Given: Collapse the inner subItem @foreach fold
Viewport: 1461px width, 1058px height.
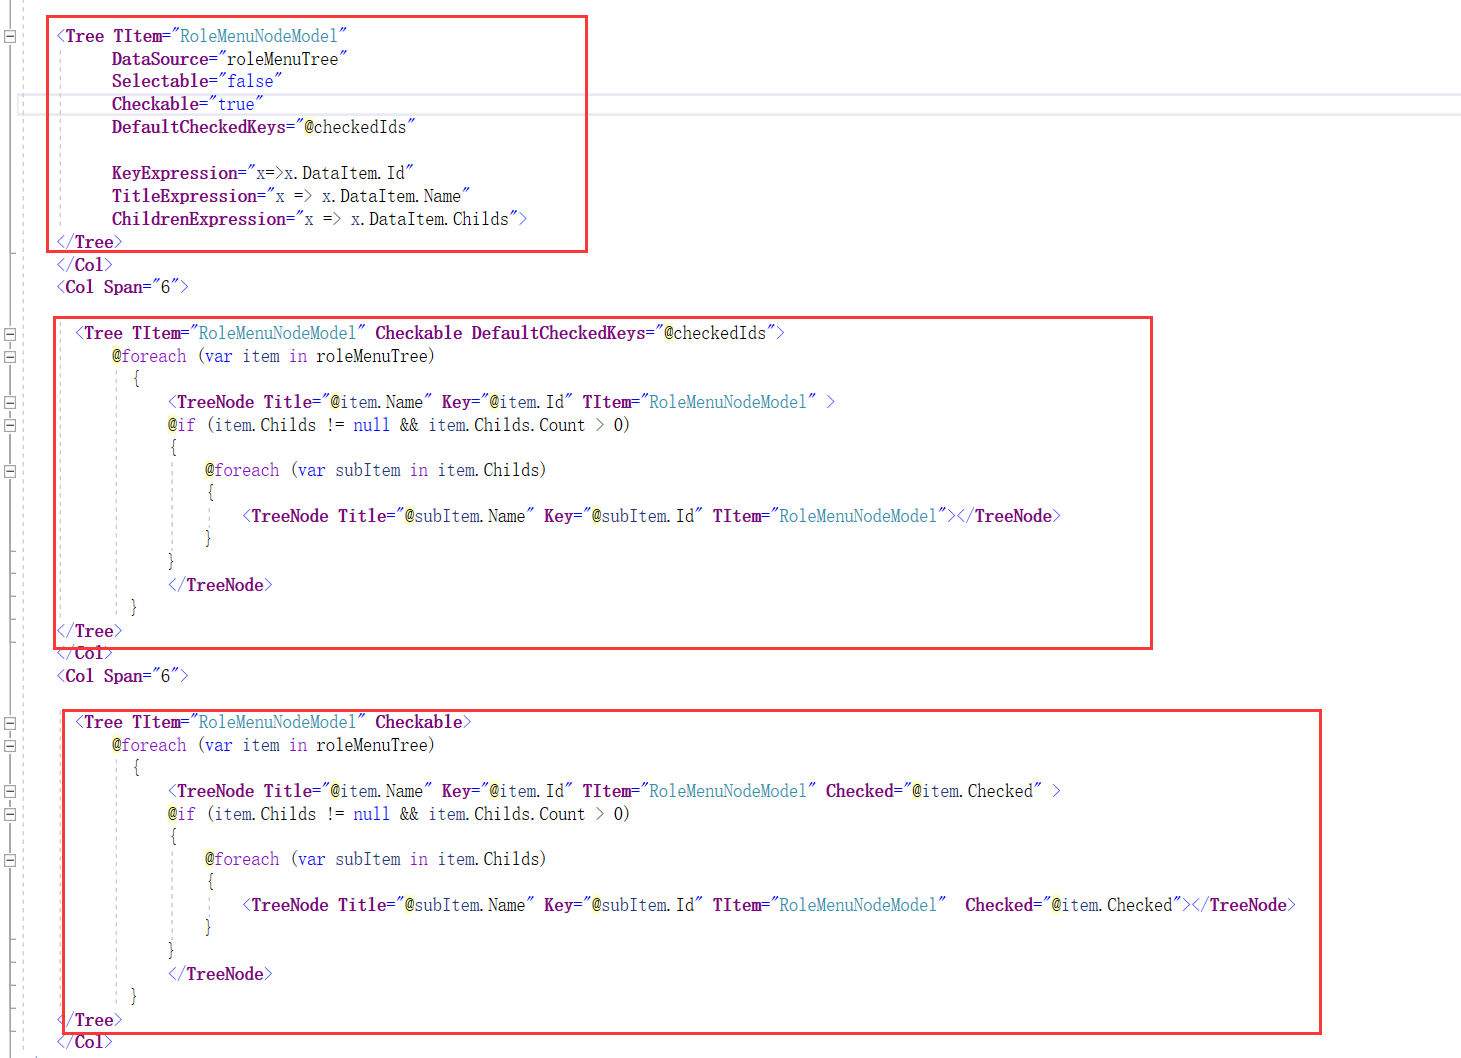Looking at the screenshot, I should [8, 469].
